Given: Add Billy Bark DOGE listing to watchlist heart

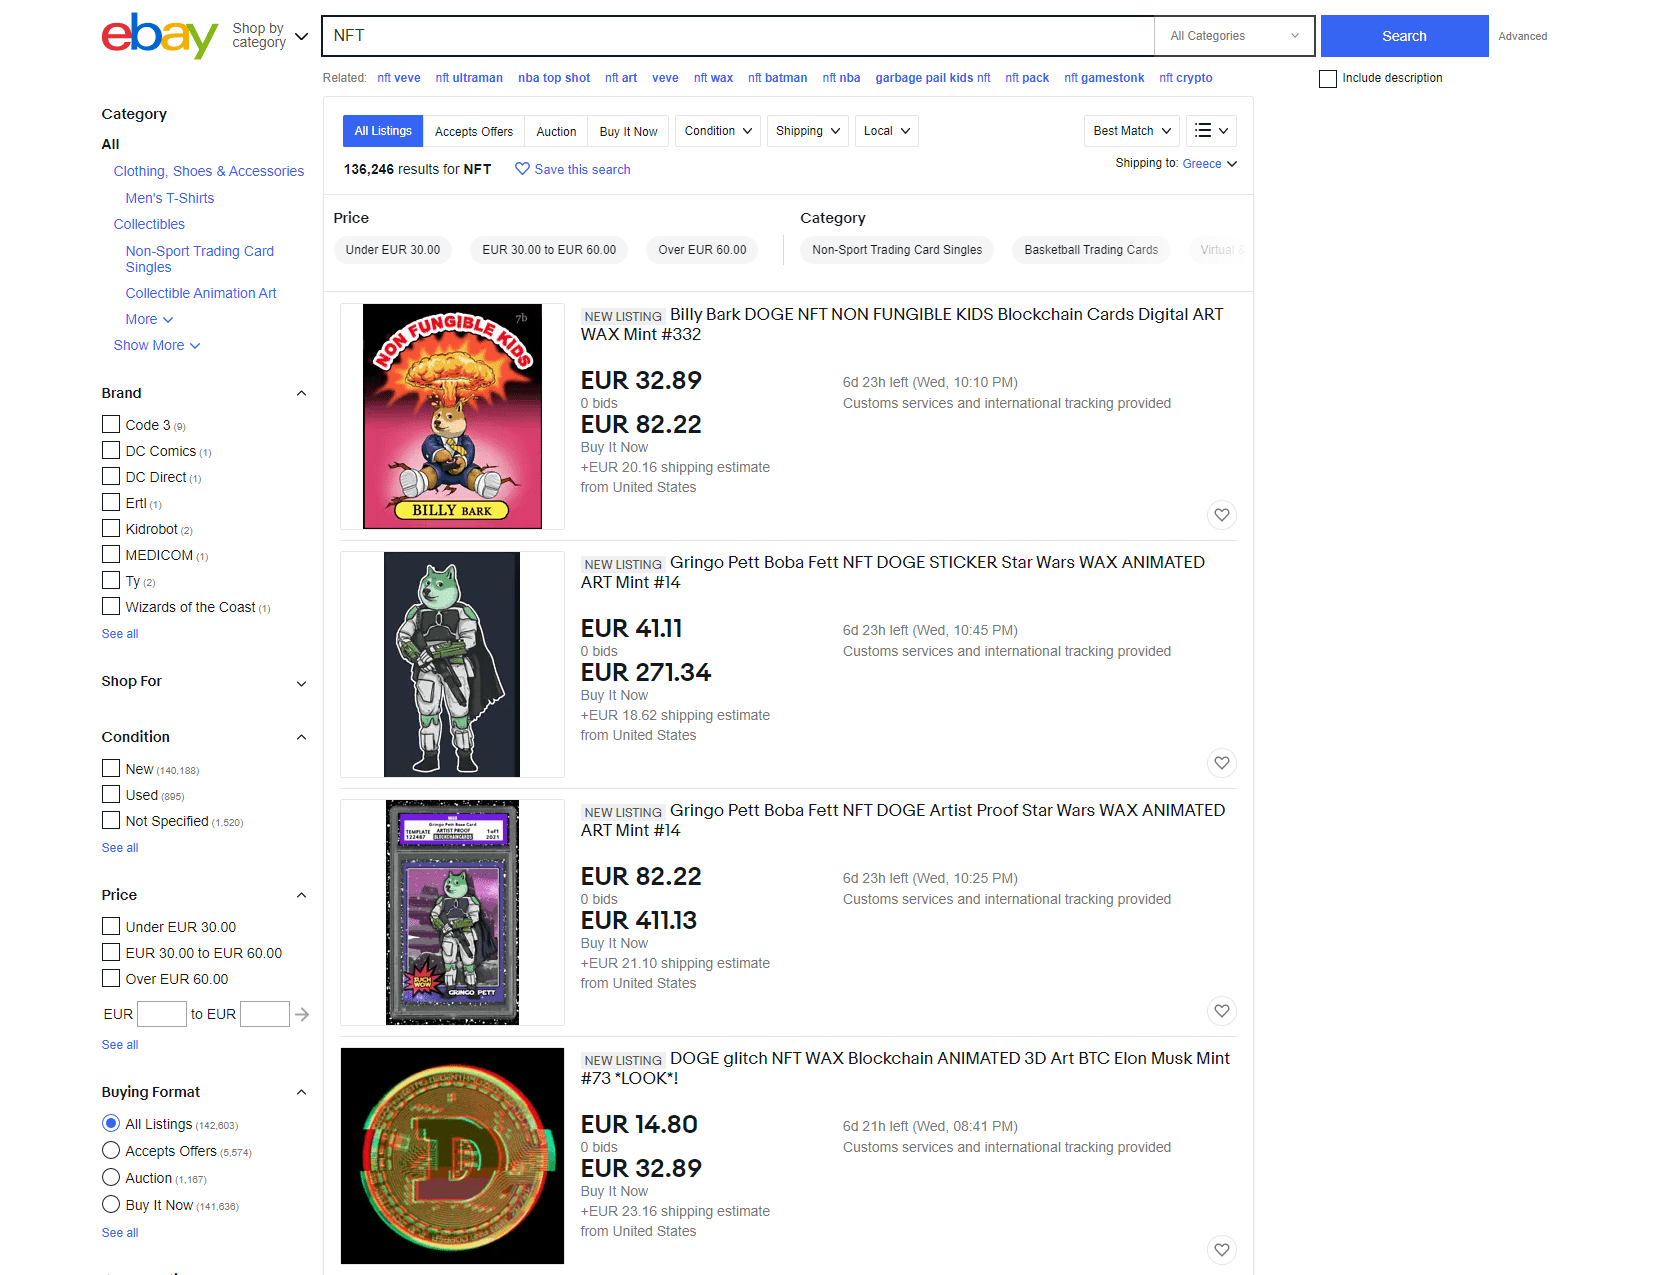Looking at the screenshot, I should click(x=1222, y=515).
